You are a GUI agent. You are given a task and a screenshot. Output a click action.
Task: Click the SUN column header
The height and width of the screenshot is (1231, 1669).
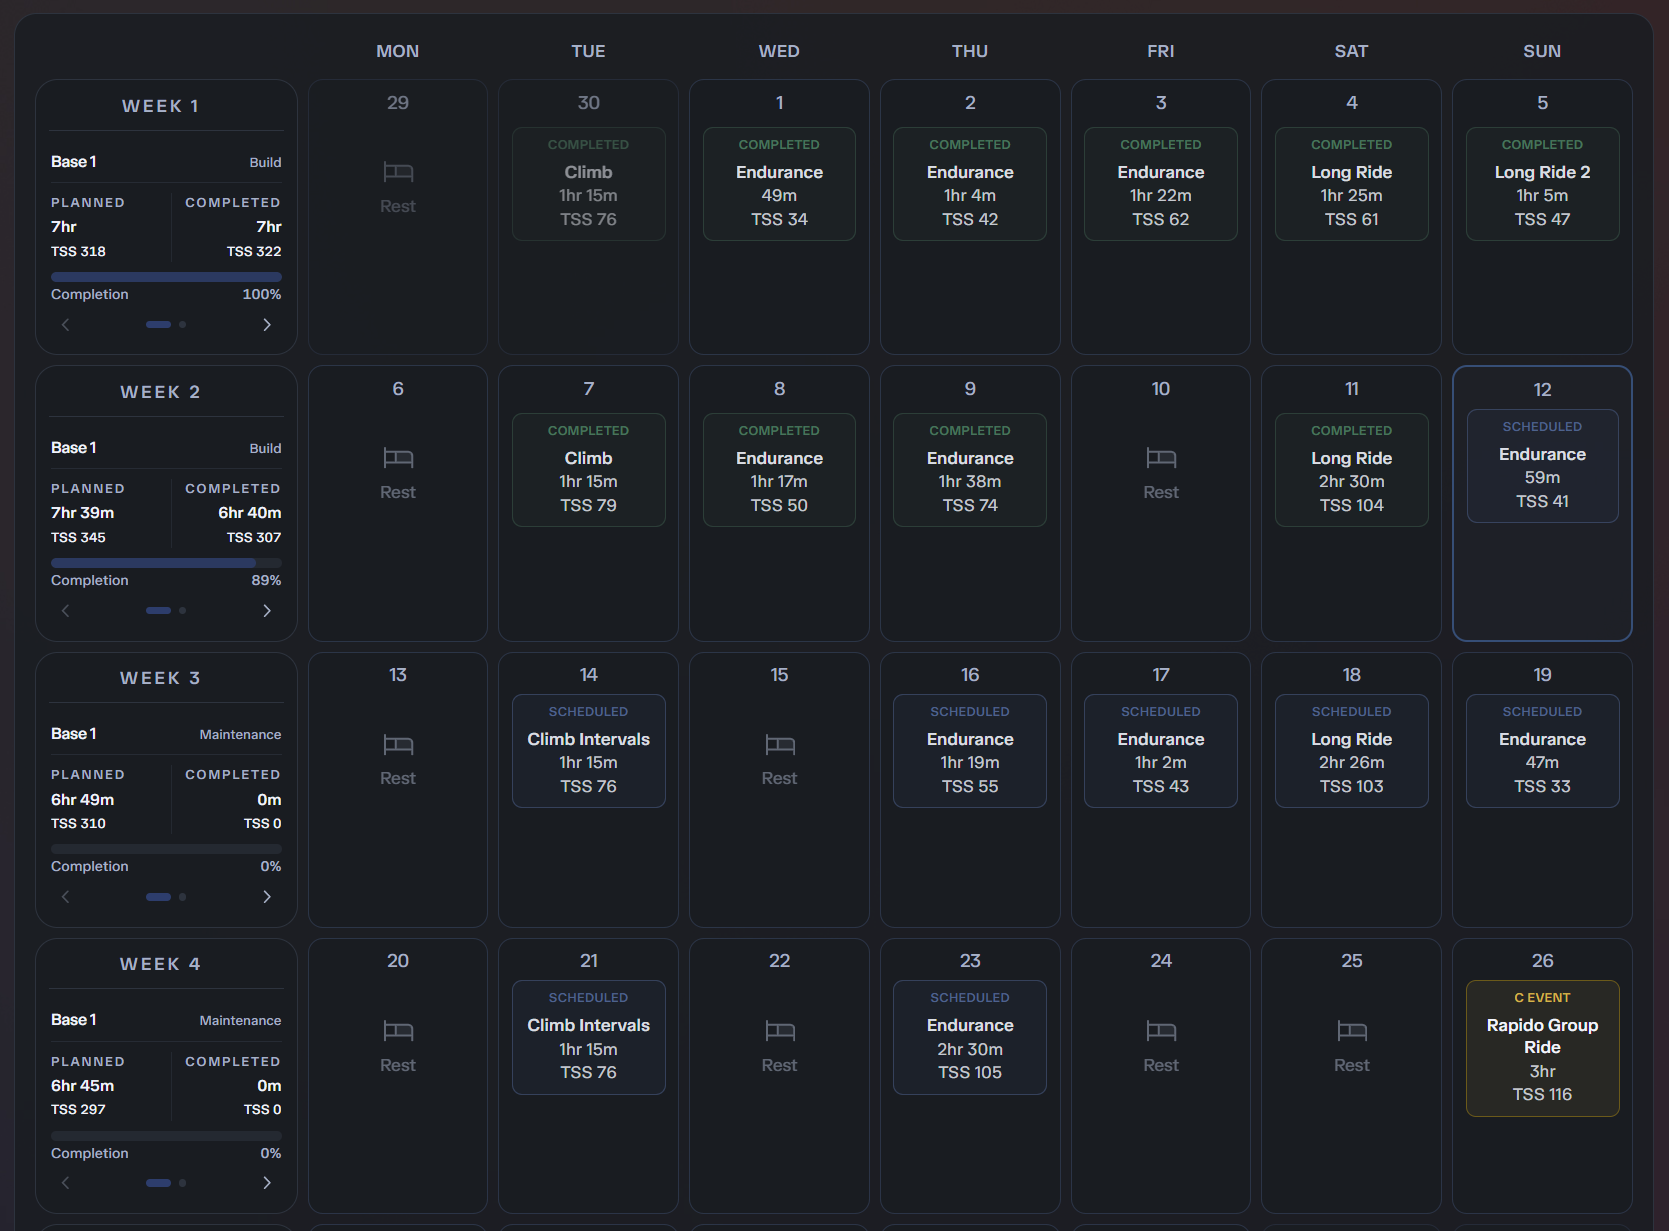[1543, 51]
